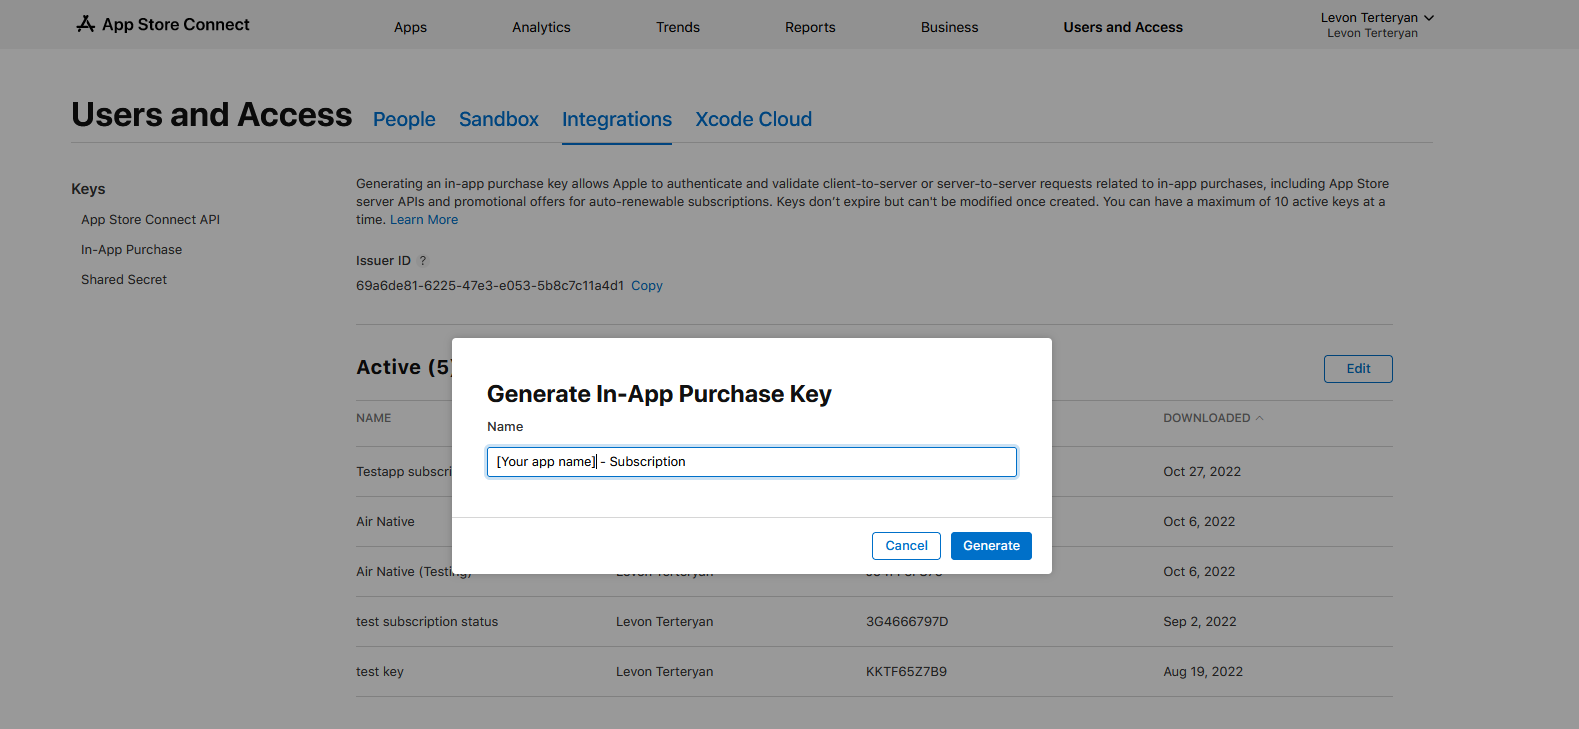Click the Oct 27, 2022 download date
The width and height of the screenshot is (1579, 729).
[1202, 472]
